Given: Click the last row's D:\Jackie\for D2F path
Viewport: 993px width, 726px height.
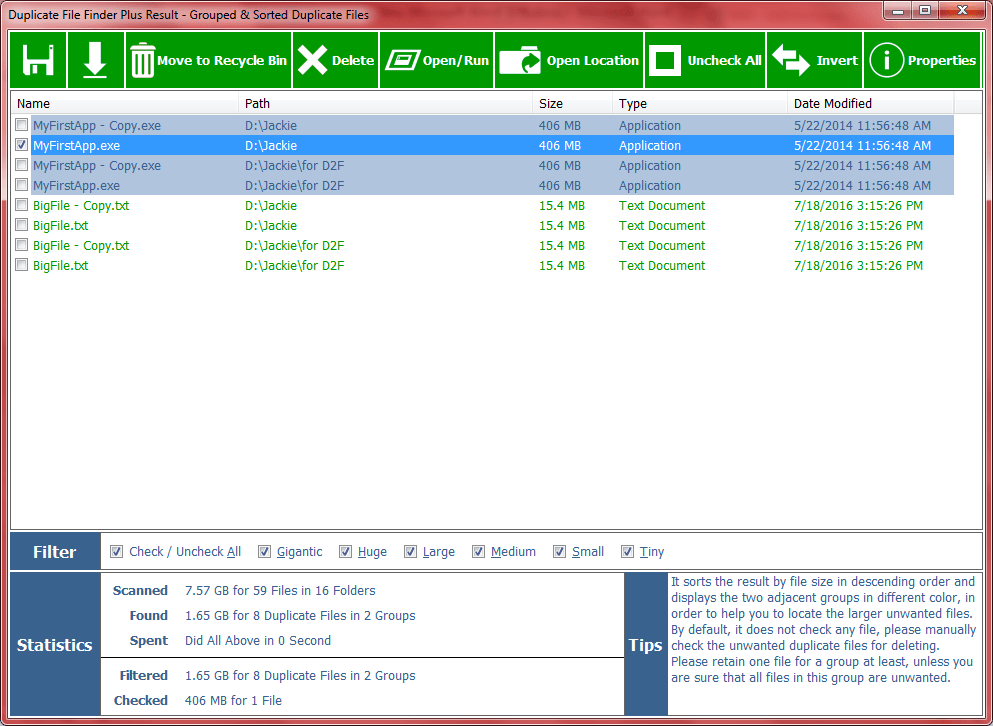Looking at the screenshot, I should 294,265.
